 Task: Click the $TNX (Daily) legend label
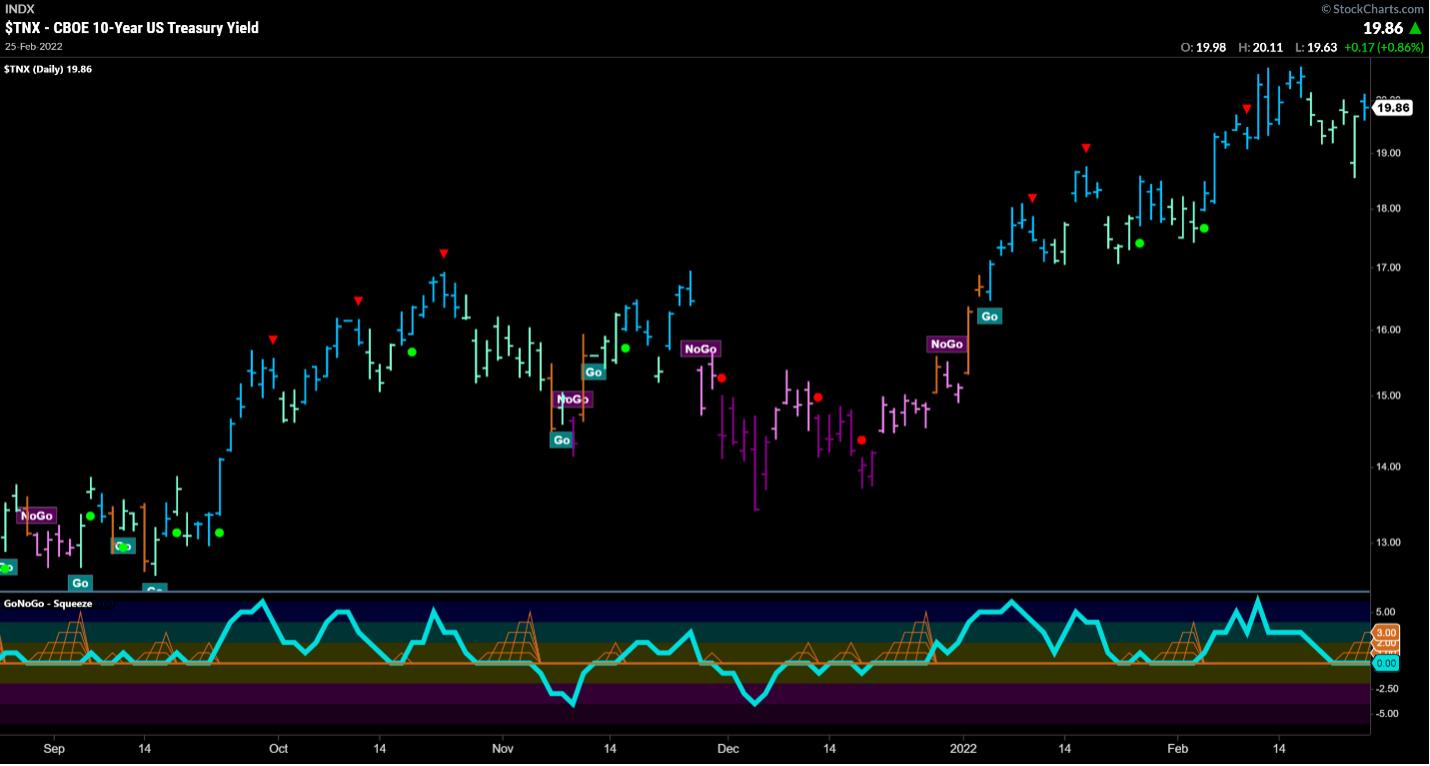pyautogui.click(x=49, y=69)
